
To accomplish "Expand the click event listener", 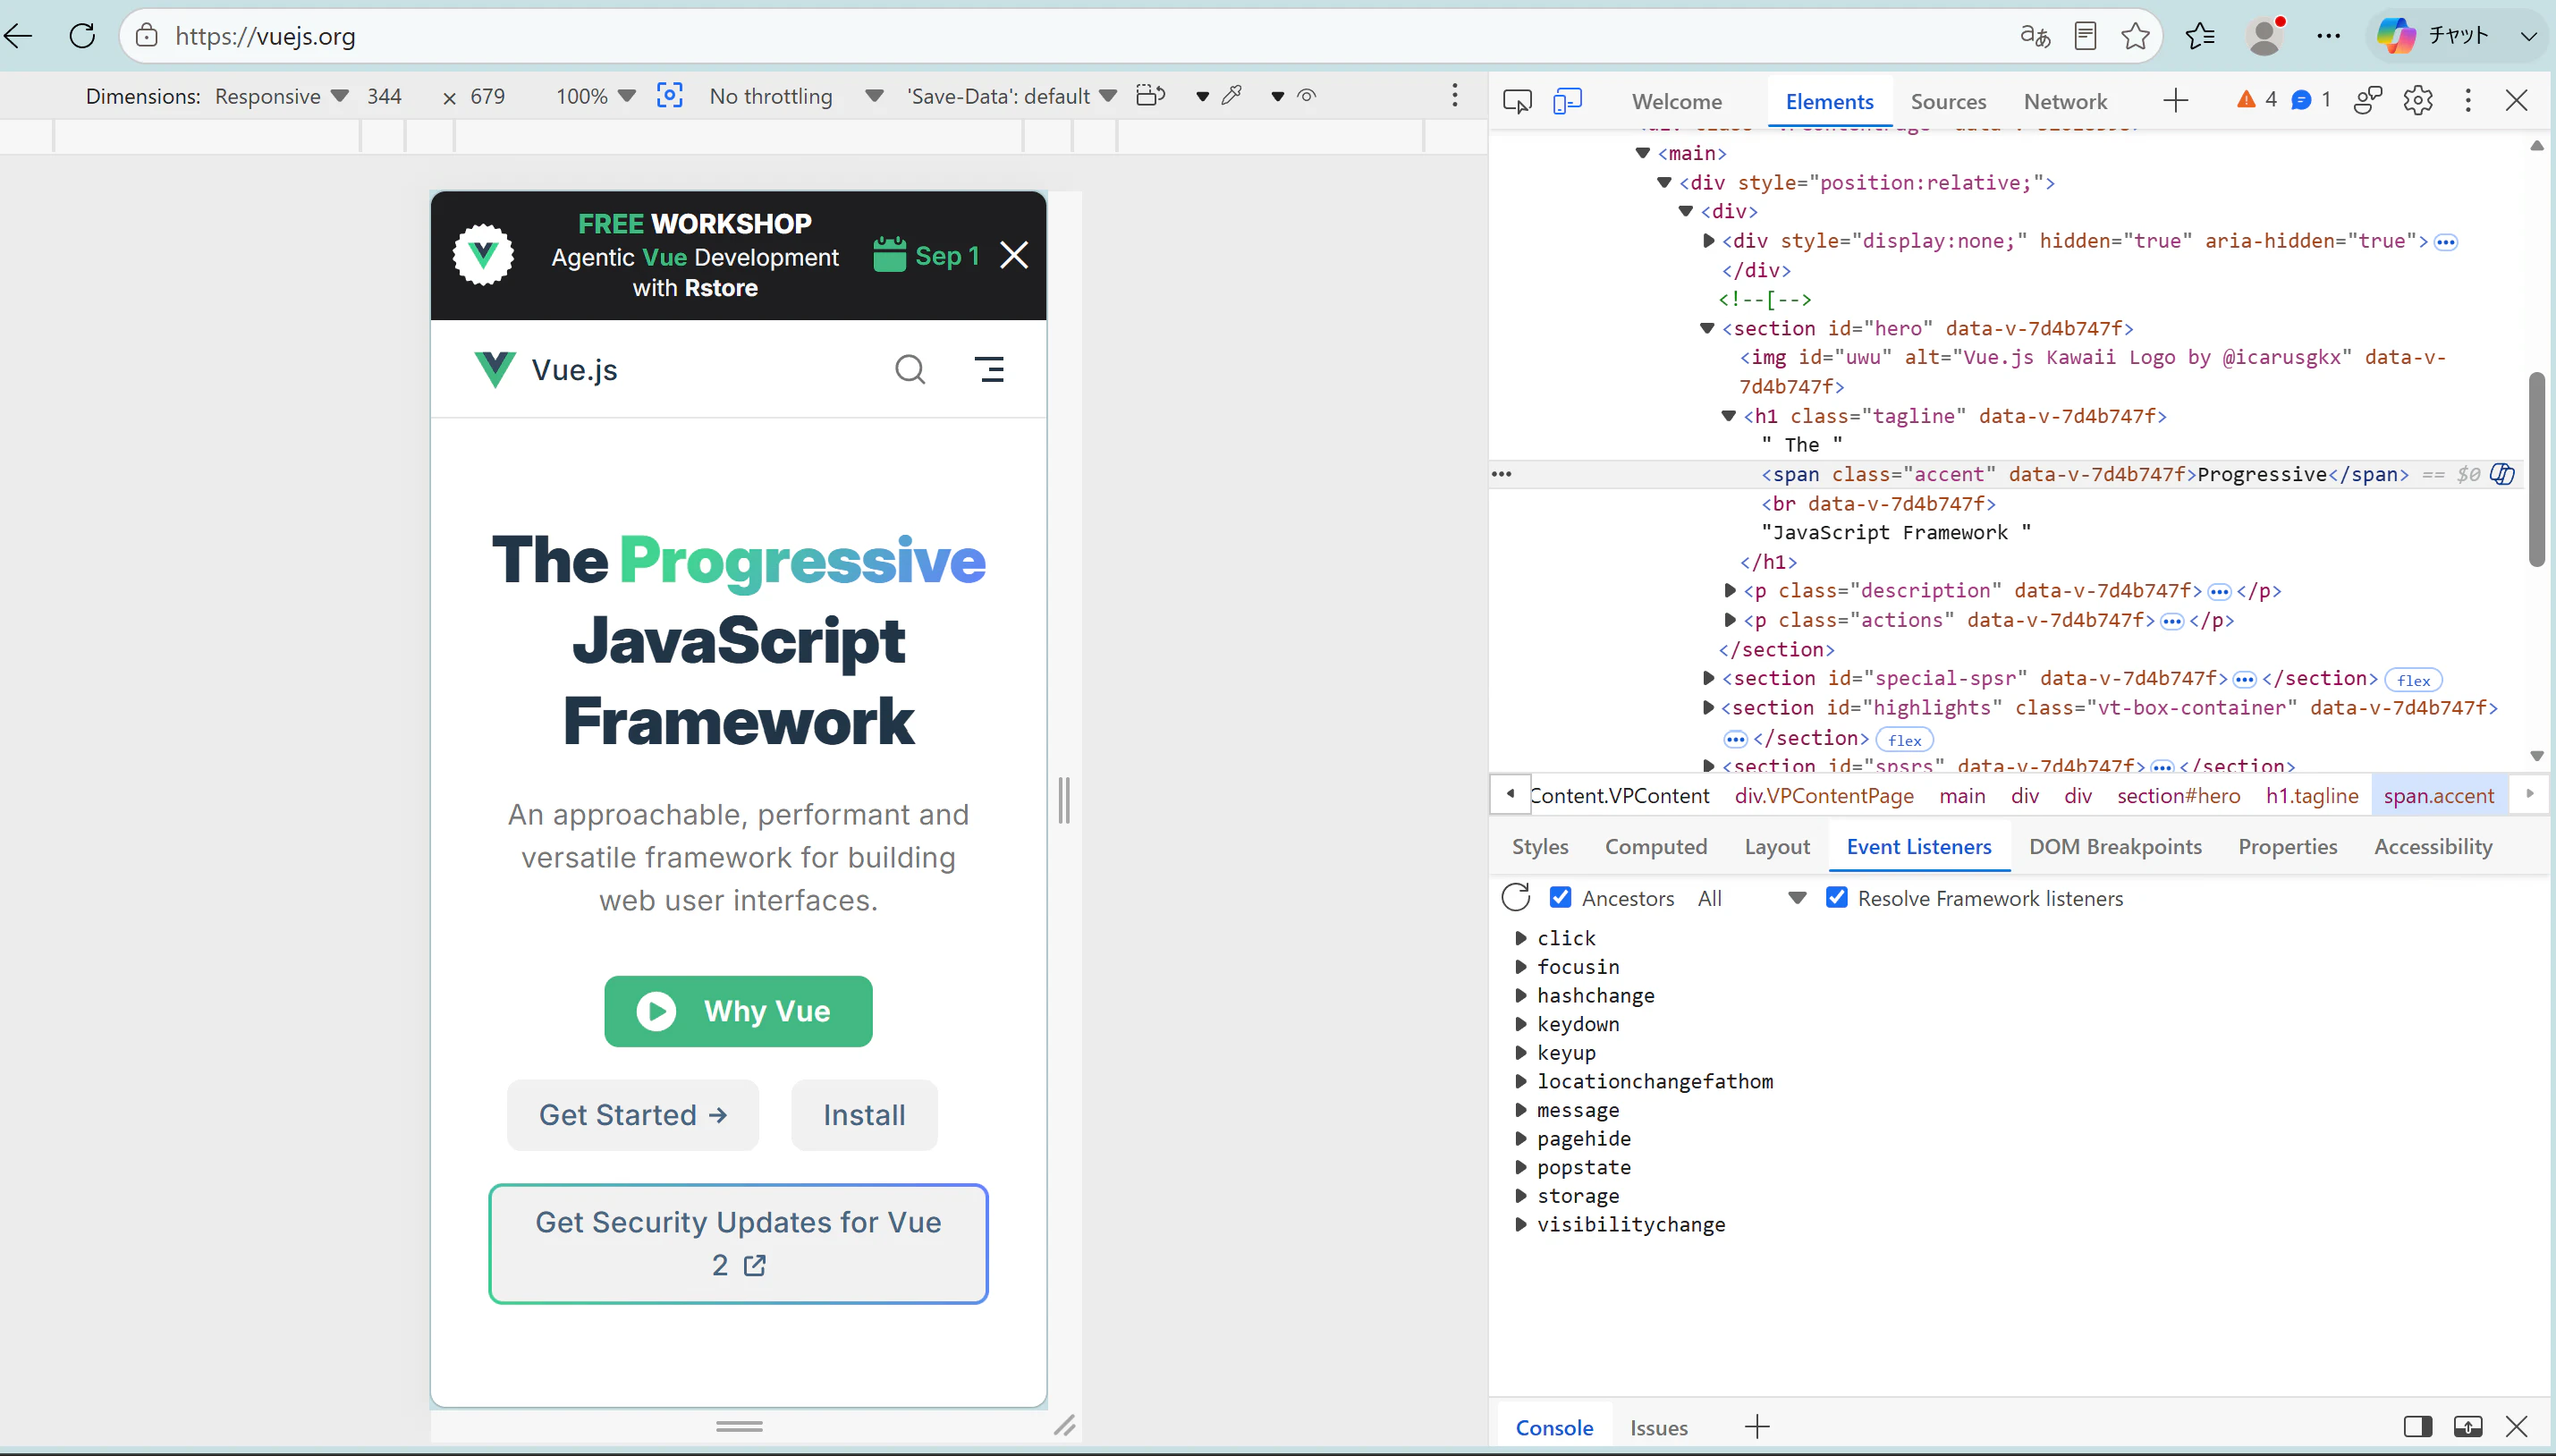I will pyautogui.click(x=1521, y=938).
